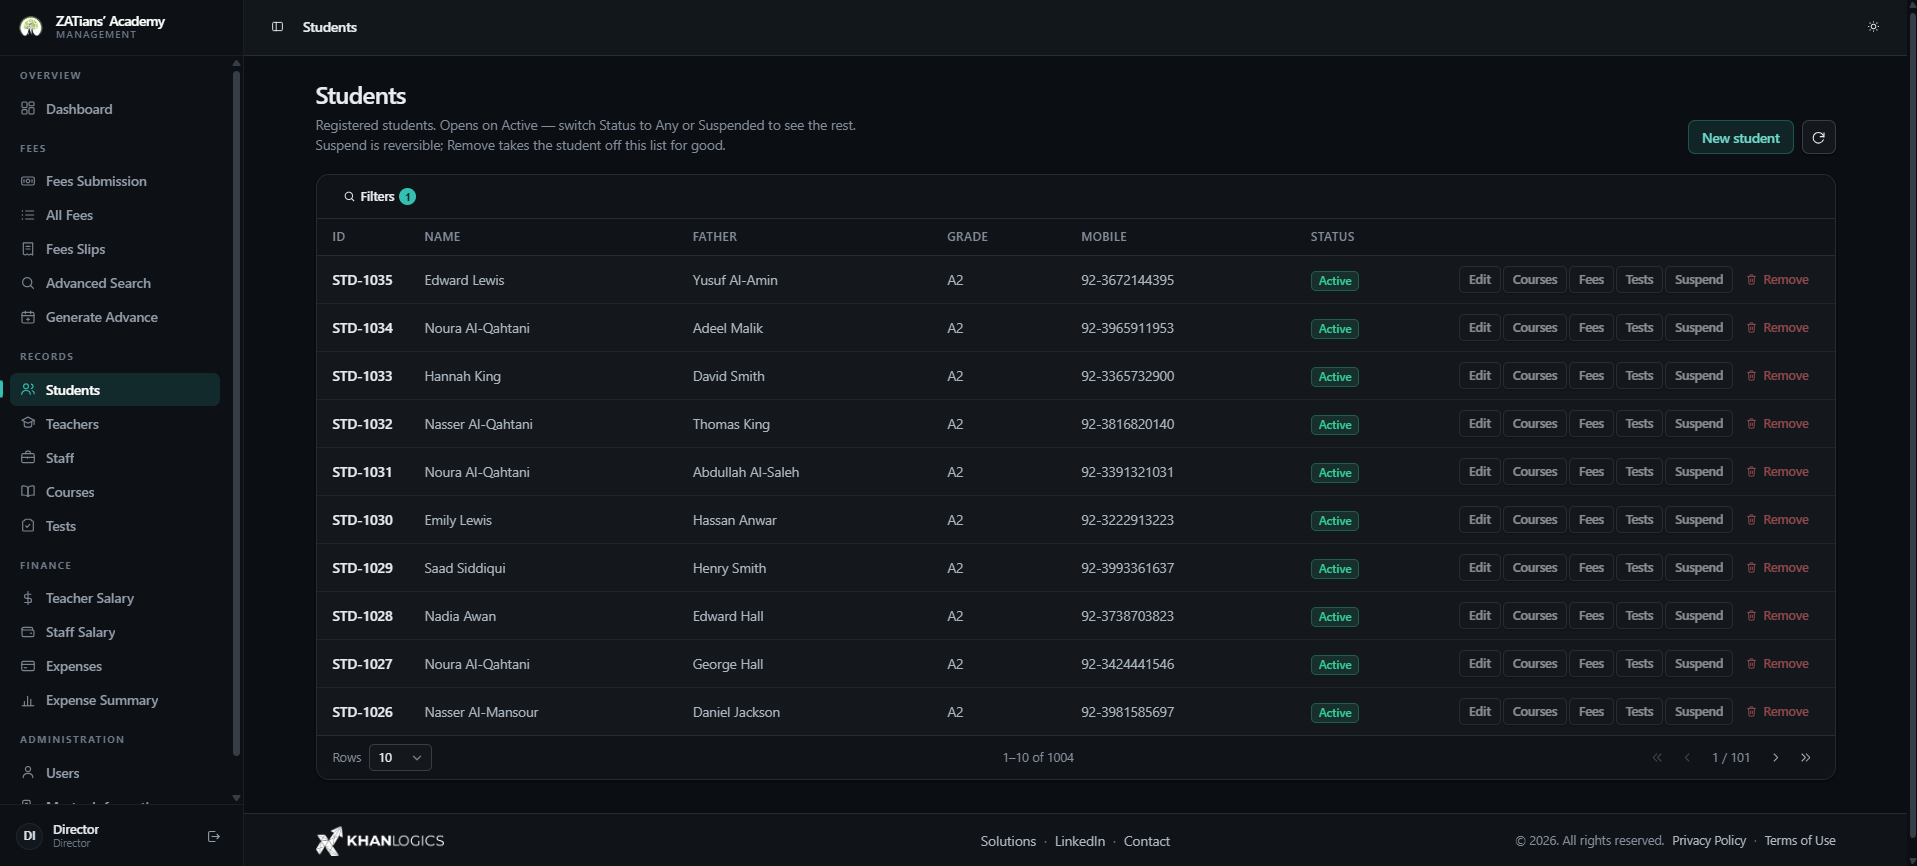The width and height of the screenshot is (1917, 866).
Task: Click the Tests clipboard icon
Action: coord(28,526)
